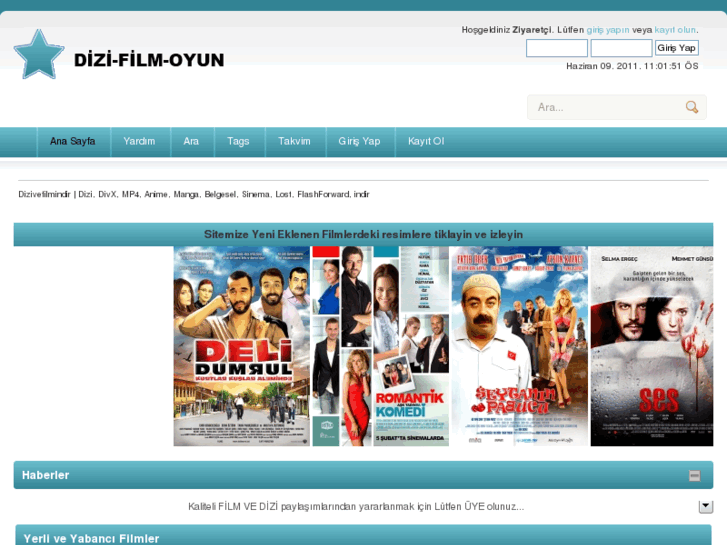Open Kayıt Ol in the navigation bar
Image resolution: width=727 pixels, height=545 pixels.
(x=426, y=141)
